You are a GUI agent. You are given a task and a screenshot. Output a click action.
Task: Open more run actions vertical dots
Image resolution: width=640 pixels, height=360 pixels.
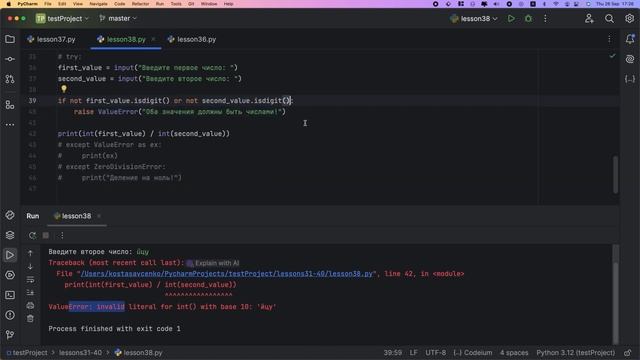(545, 18)
